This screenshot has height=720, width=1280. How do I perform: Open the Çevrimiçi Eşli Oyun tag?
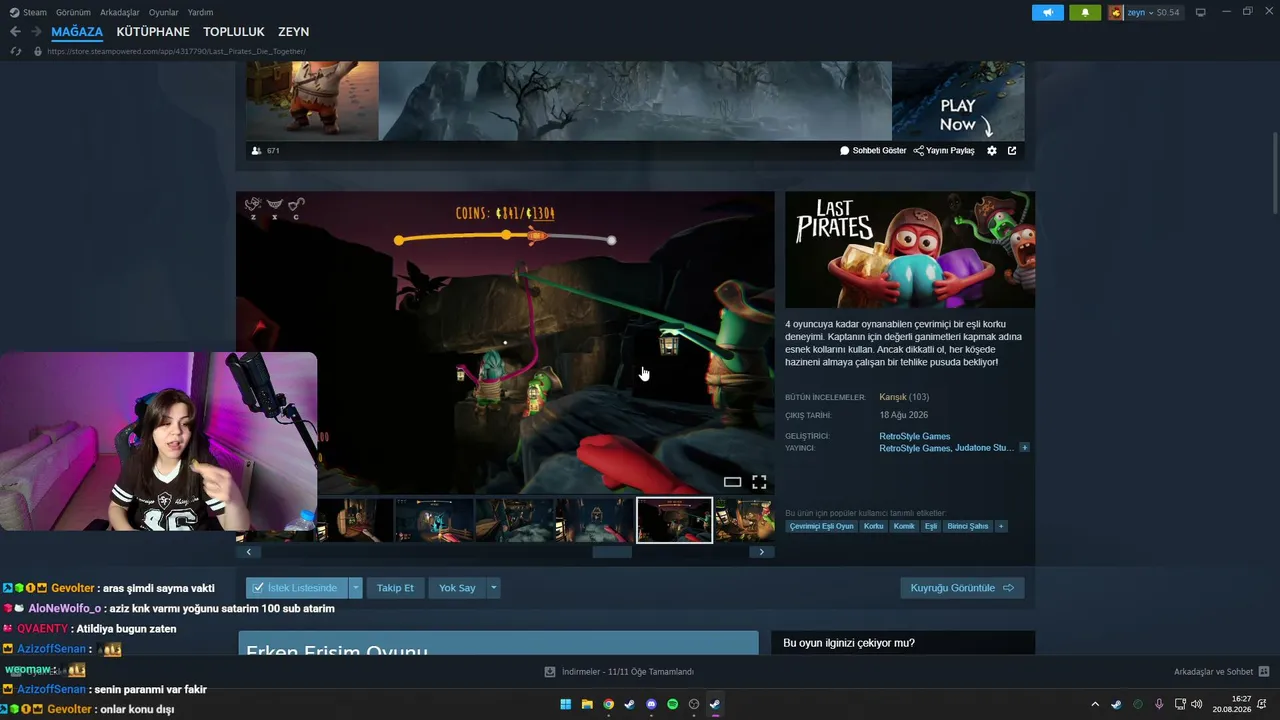tap(822, 526)
